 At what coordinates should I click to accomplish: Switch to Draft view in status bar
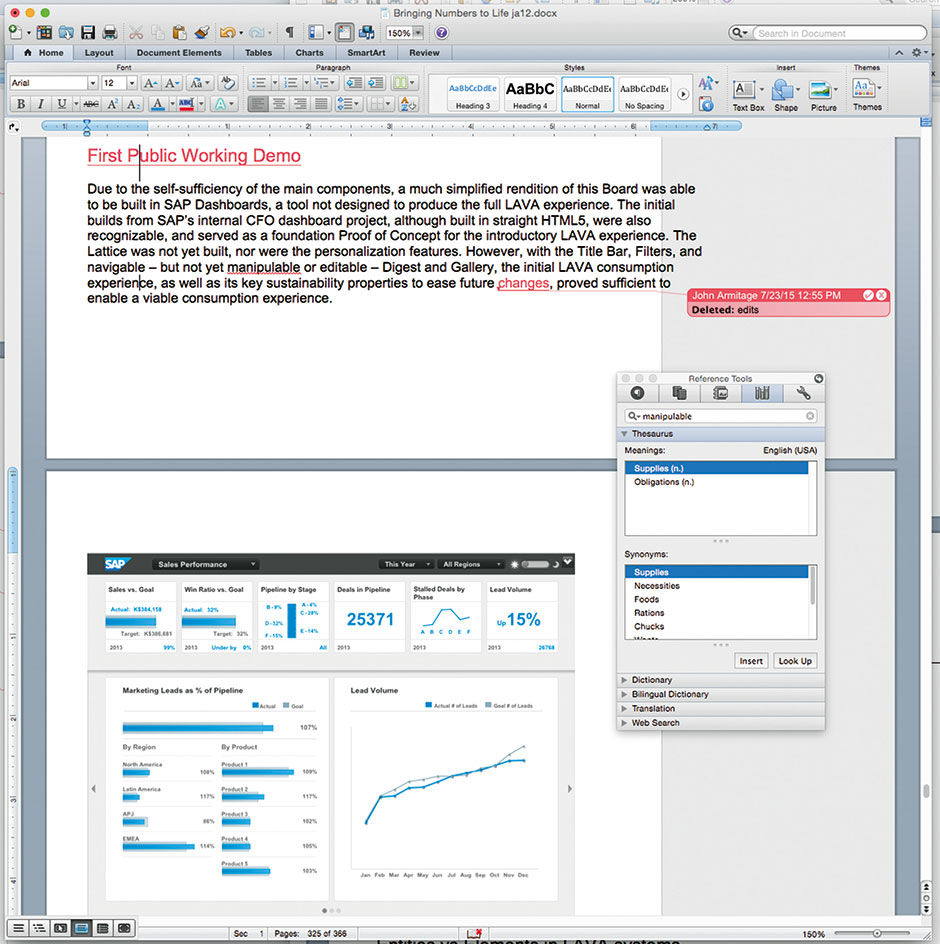pos(19,928)
